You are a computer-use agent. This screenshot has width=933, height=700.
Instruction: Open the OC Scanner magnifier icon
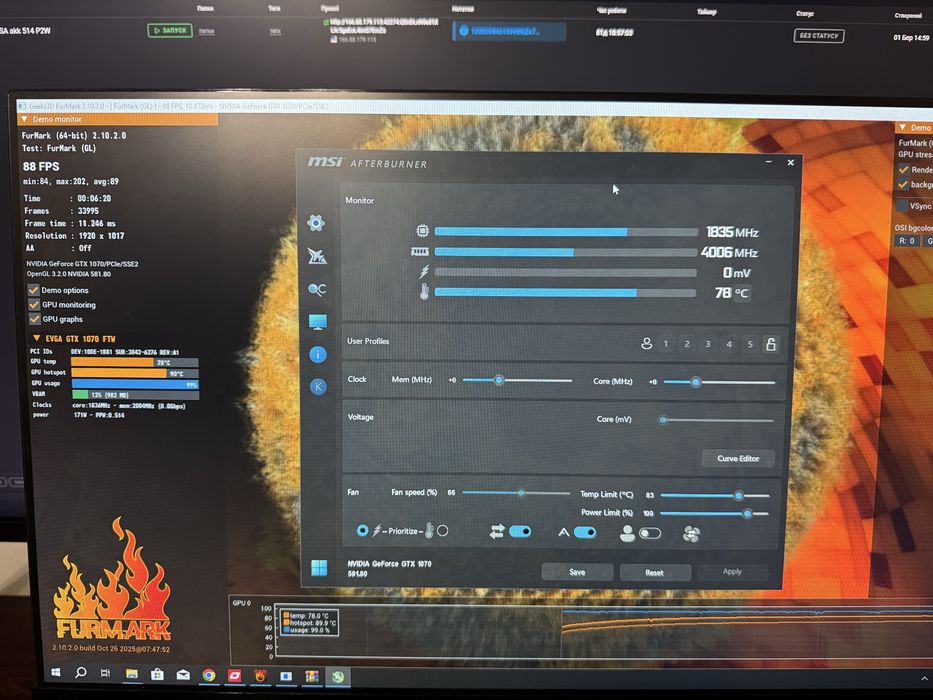pyautogui.click(x=317, y=289)
